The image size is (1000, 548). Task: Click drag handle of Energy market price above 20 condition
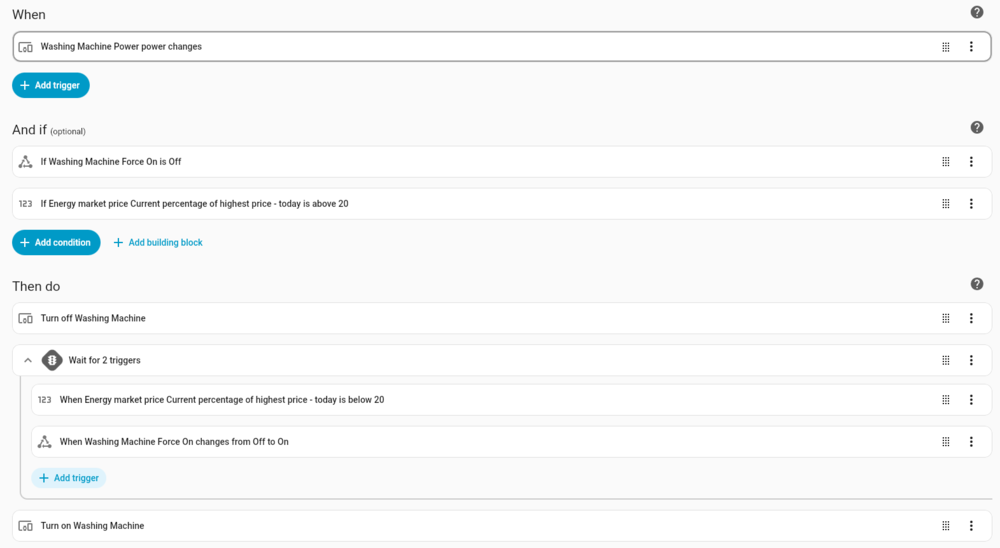pos(946,204)
